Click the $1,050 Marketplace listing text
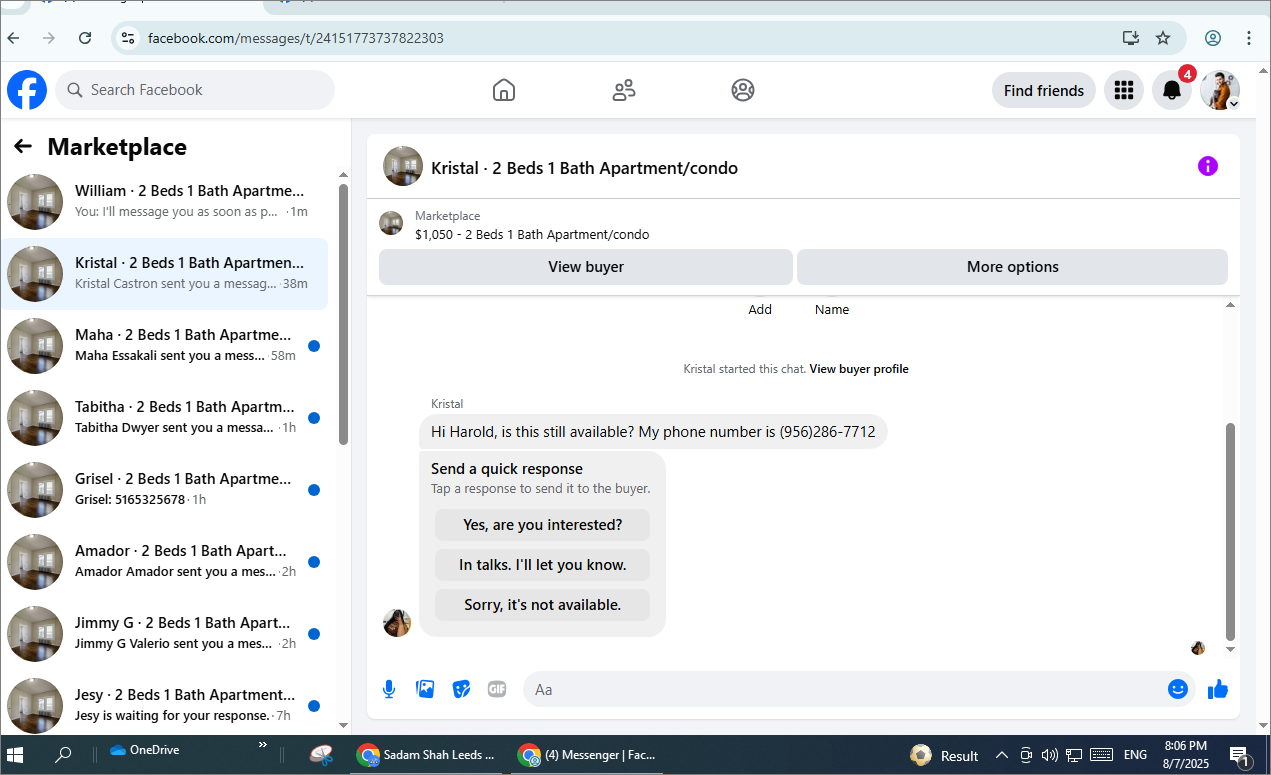This screenshot has height=775, width=1271. [x=532, y=235]
